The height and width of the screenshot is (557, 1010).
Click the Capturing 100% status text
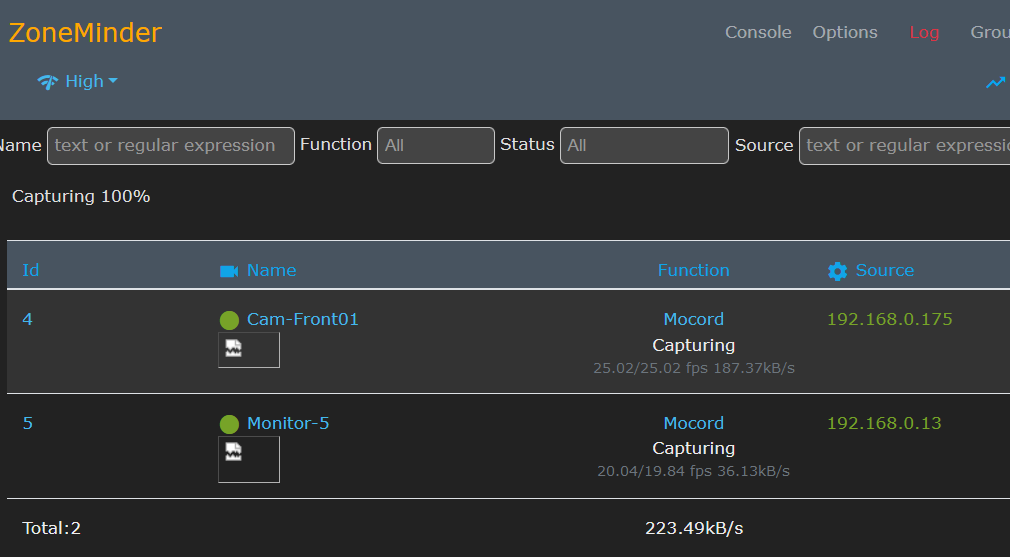tap(81, 196)
